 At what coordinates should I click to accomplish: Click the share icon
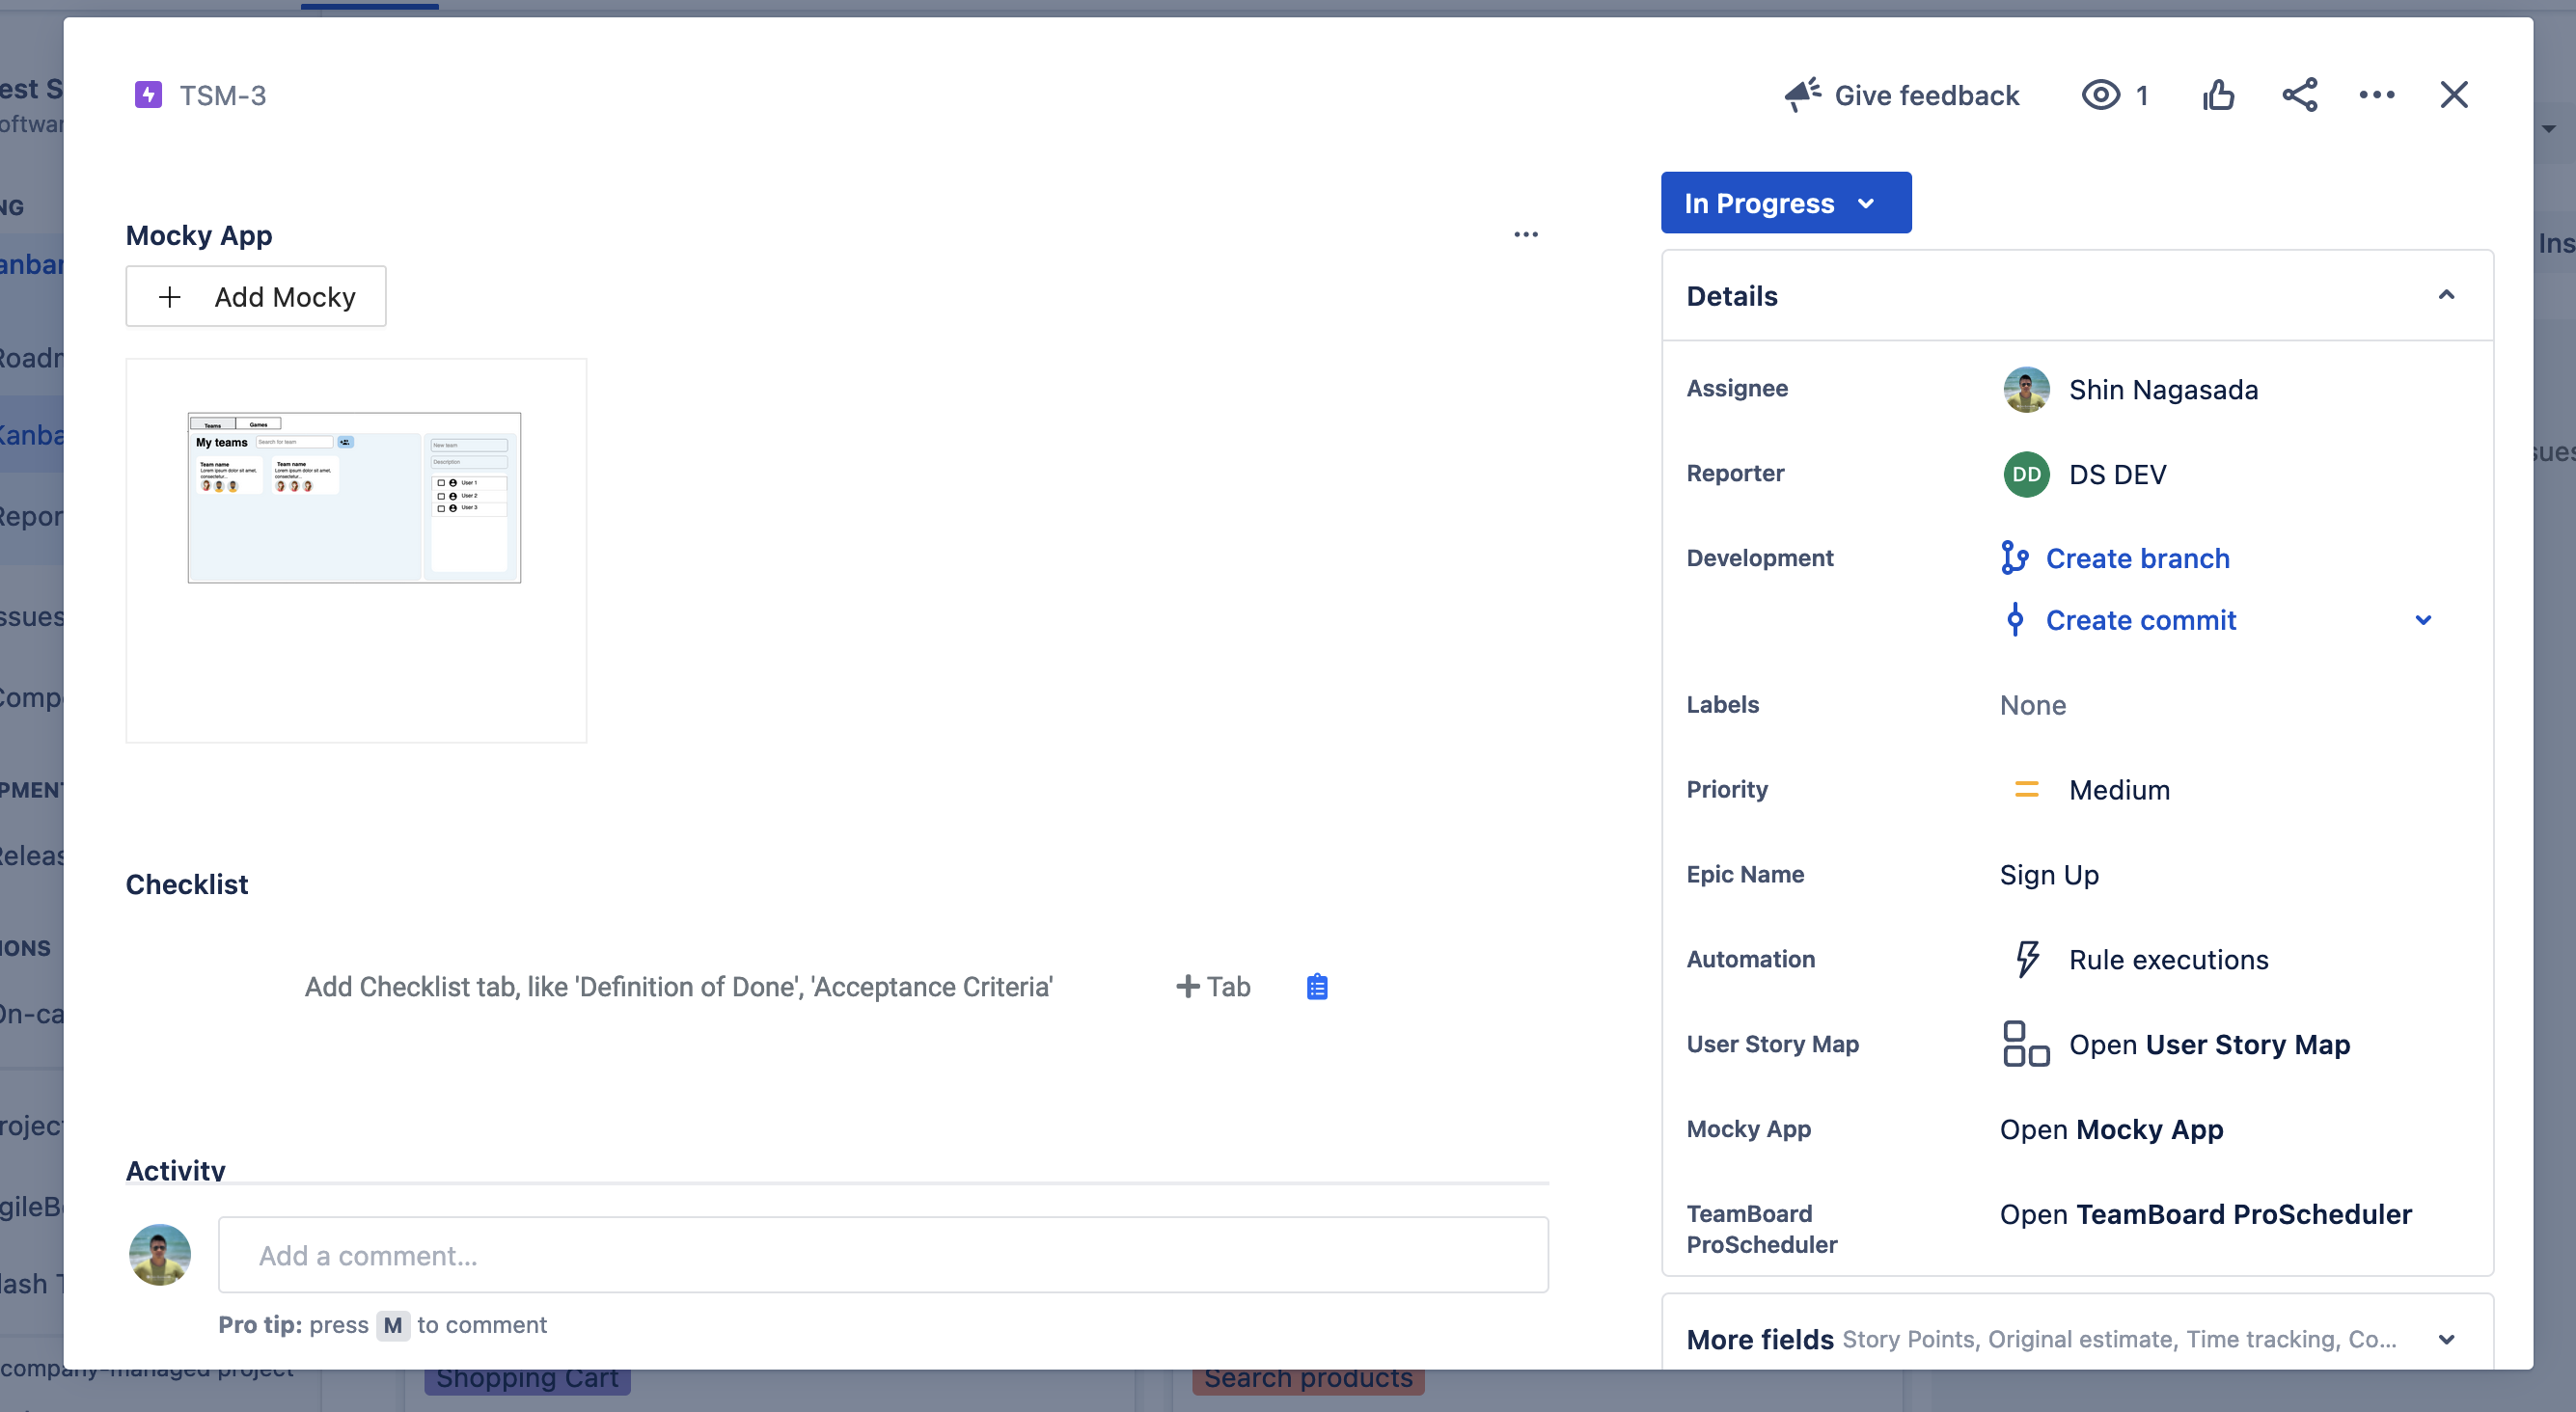pos(2299,95)
